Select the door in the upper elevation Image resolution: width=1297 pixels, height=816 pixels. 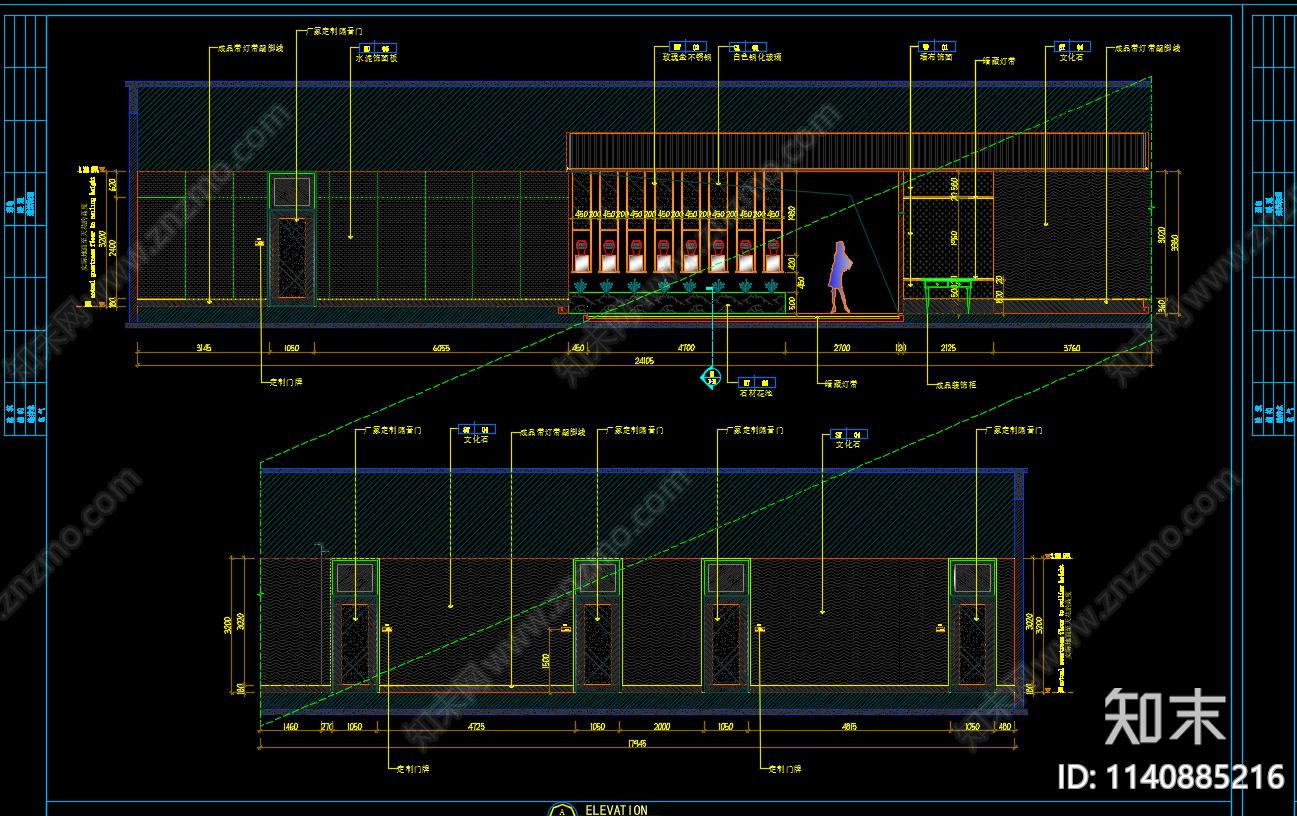[292, 238]
